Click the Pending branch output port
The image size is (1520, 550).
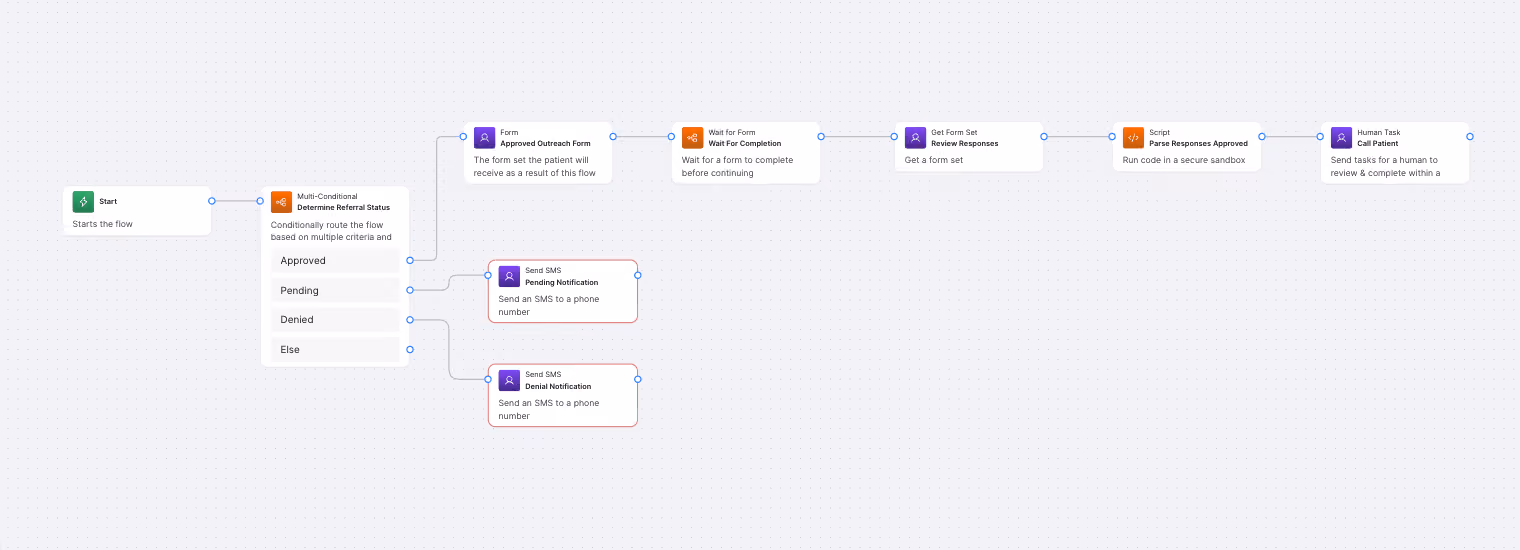(410, 290)
